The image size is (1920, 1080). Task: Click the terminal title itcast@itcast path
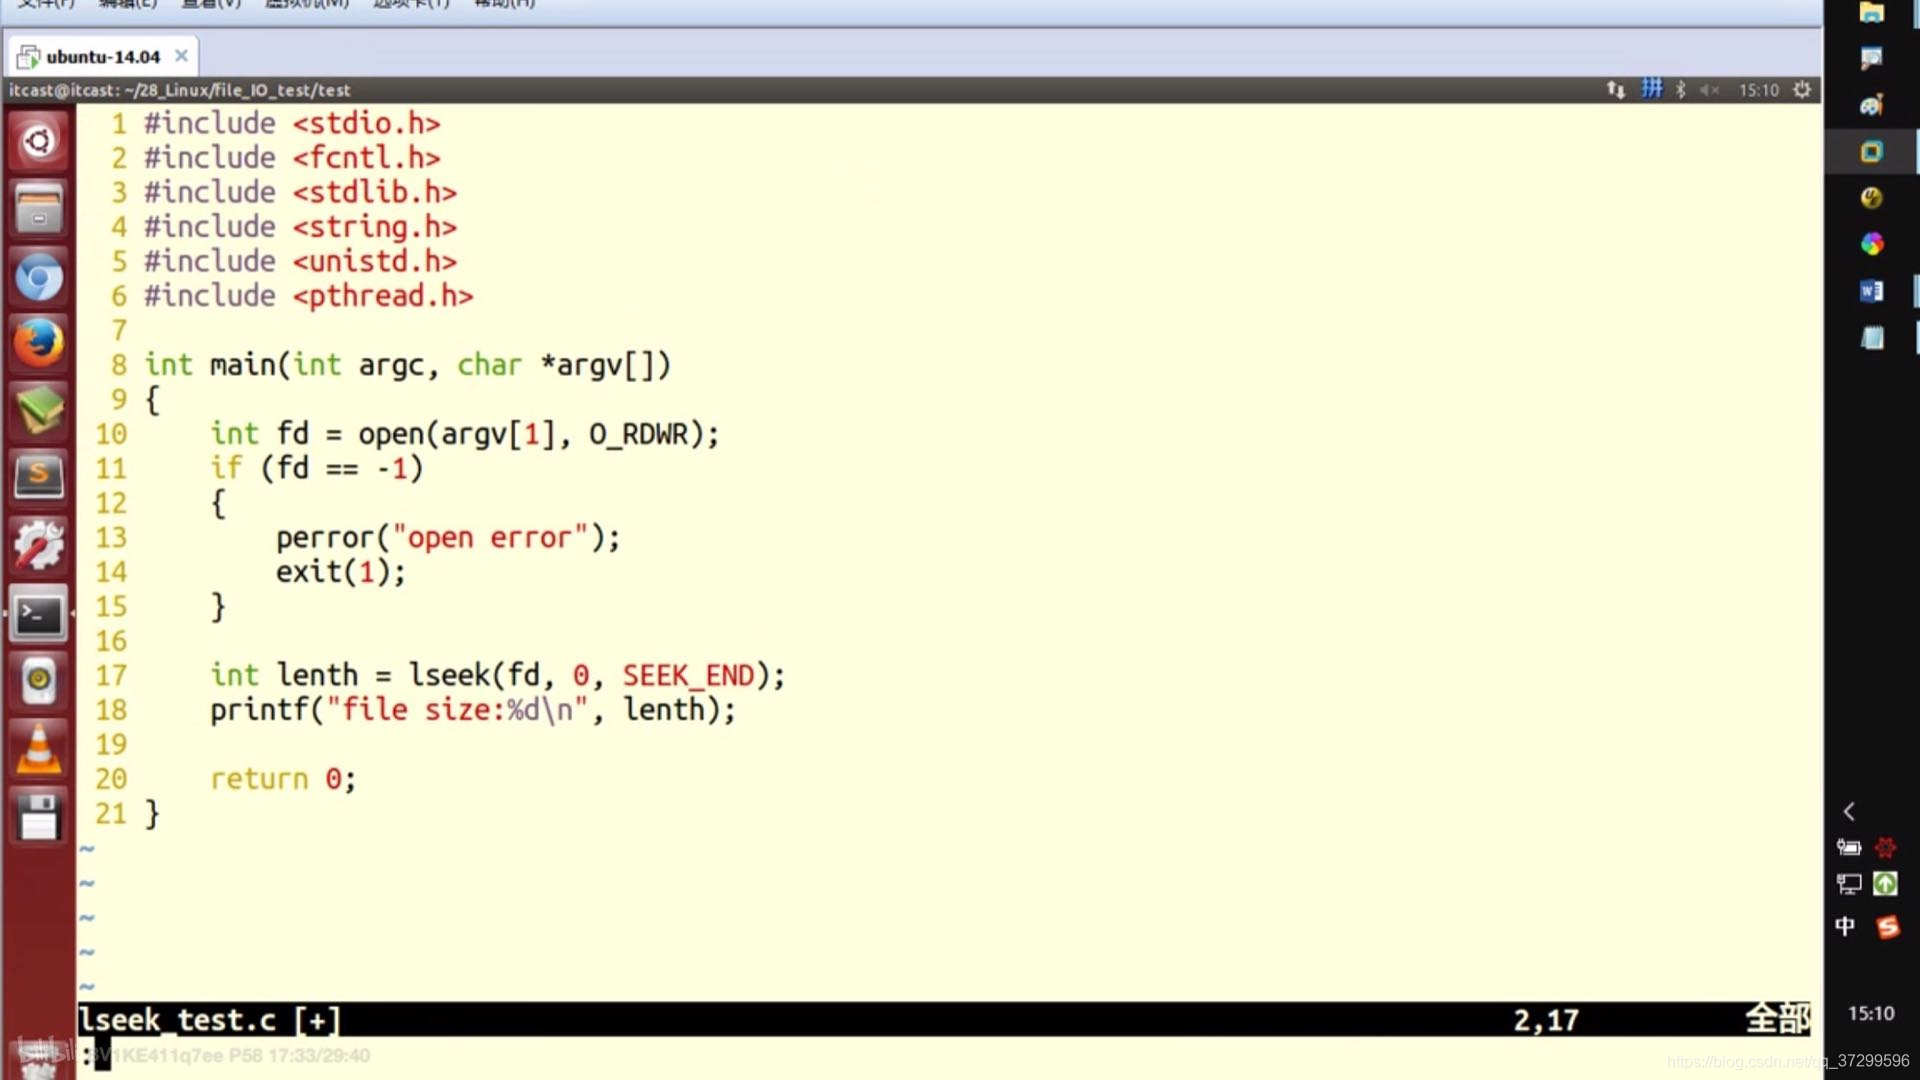[180, 90]
